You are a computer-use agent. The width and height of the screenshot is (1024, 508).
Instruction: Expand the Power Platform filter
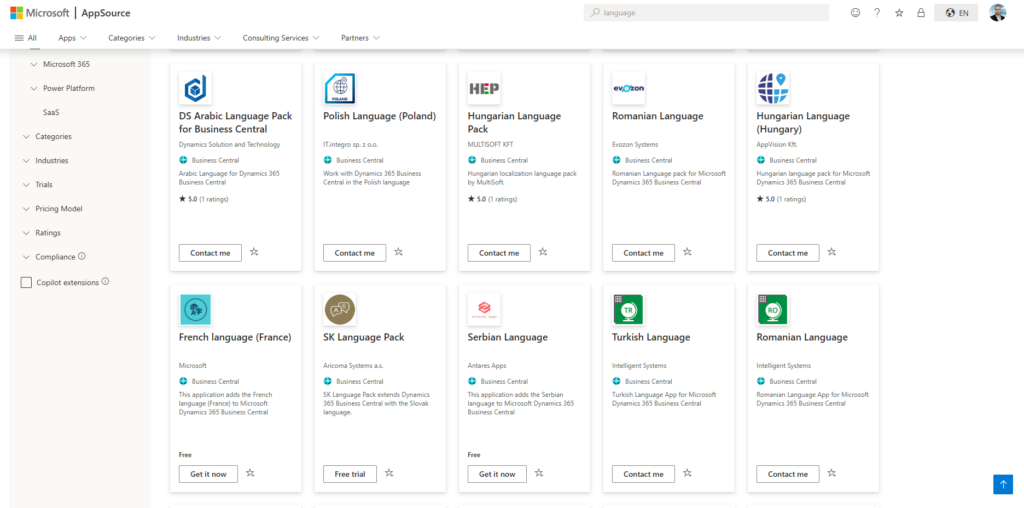(34, 88)
